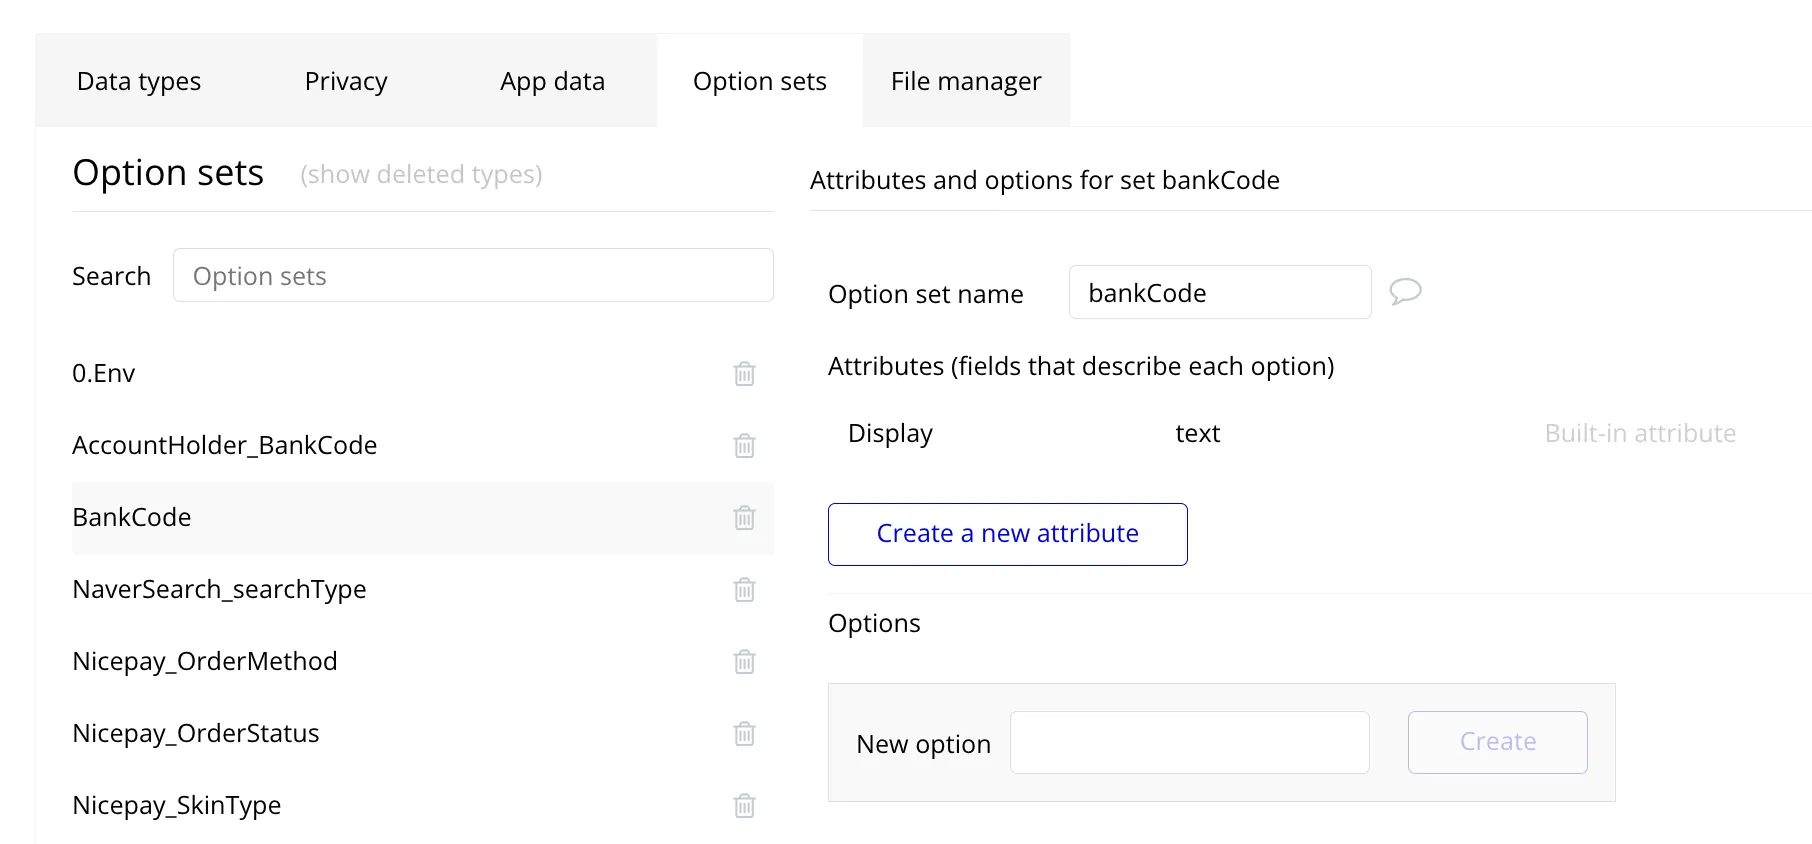This screenshot has width=1812, height=844.
Task: Open the File manager tab
Action: point(966,81)
